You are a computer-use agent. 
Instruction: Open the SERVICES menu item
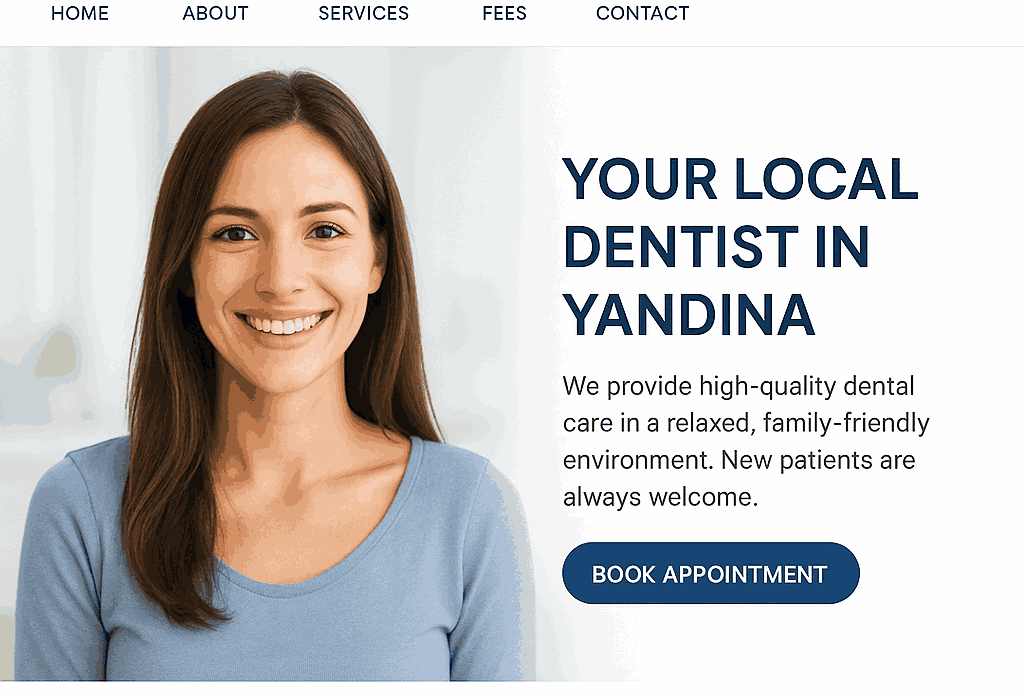coord(364,13)
